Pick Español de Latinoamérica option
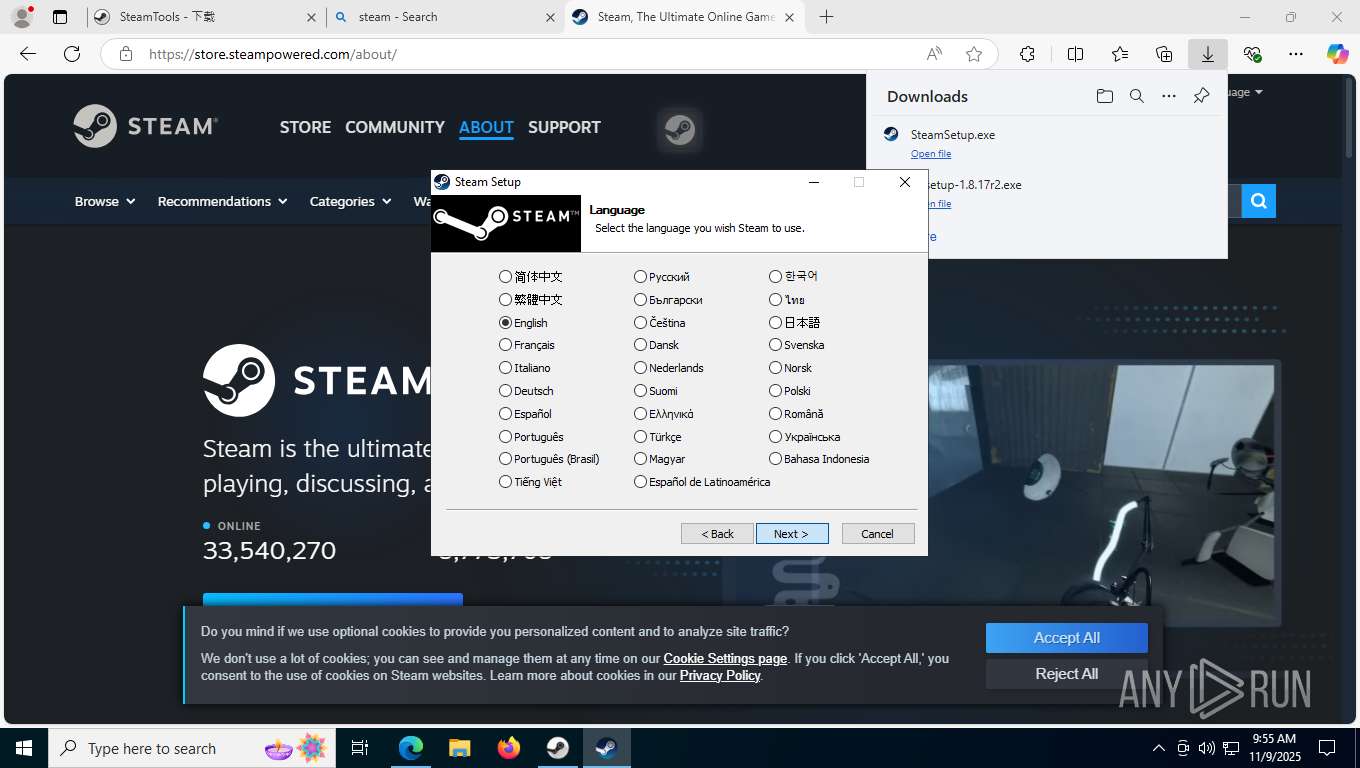The width and height of the screenshot is (1360, 768). pyautogui.click(x=702, y=482)
